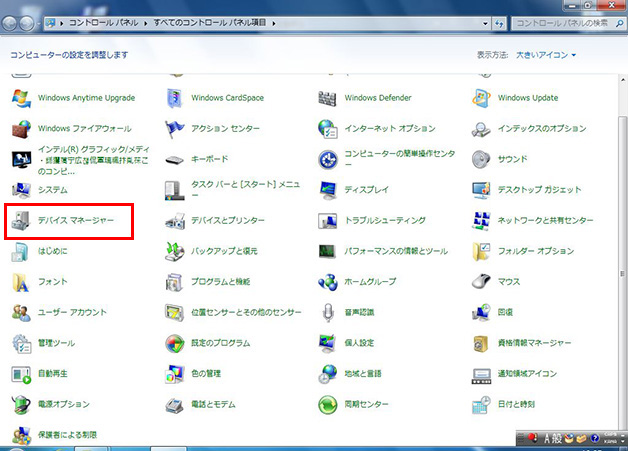Viewport: 628px width, 451px height.
Task: Open Windows Defender
Action: pos(365,98)
